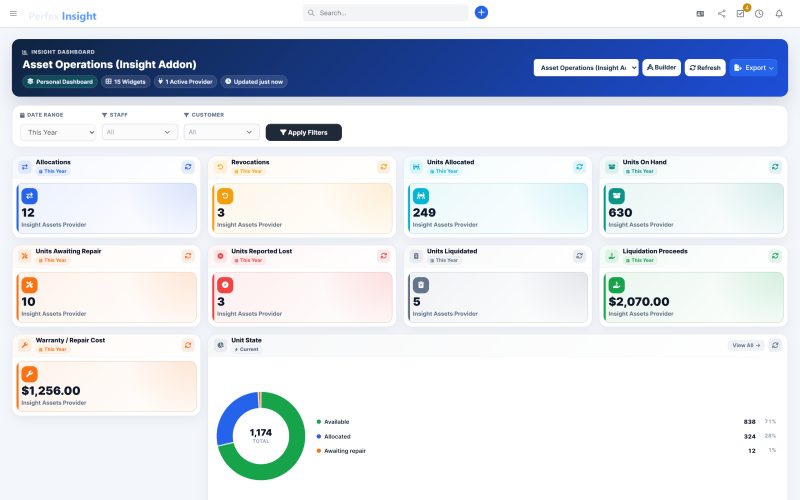
Task: Click the $1,256.00 repair cost value
Action: (x=51, y=391)
